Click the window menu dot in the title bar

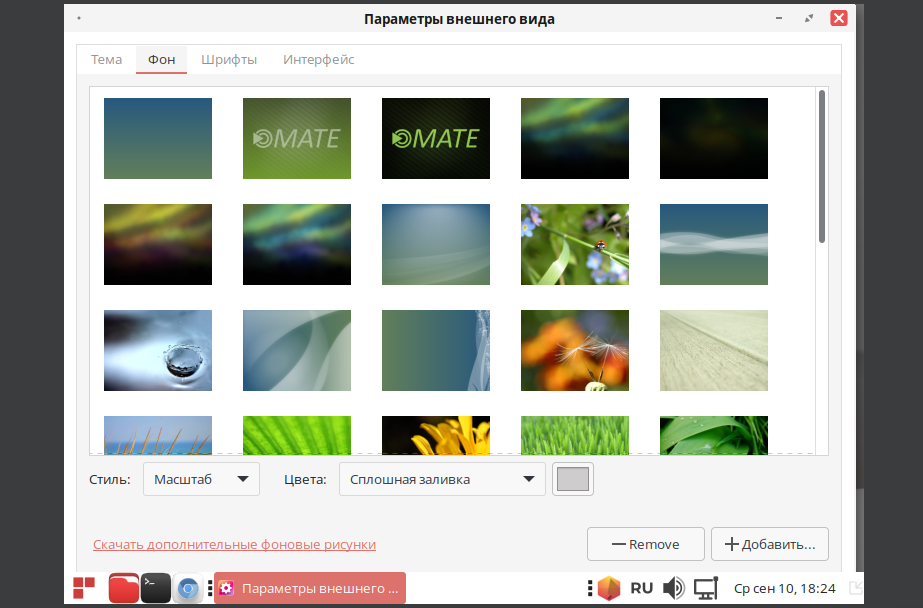click(x=79, y=18)
